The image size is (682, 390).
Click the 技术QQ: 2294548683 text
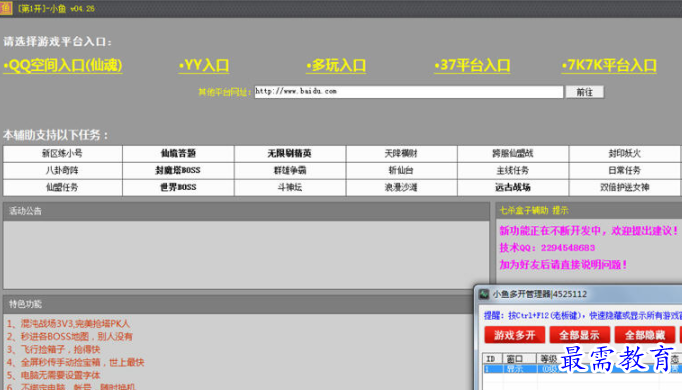pos(547,248)
